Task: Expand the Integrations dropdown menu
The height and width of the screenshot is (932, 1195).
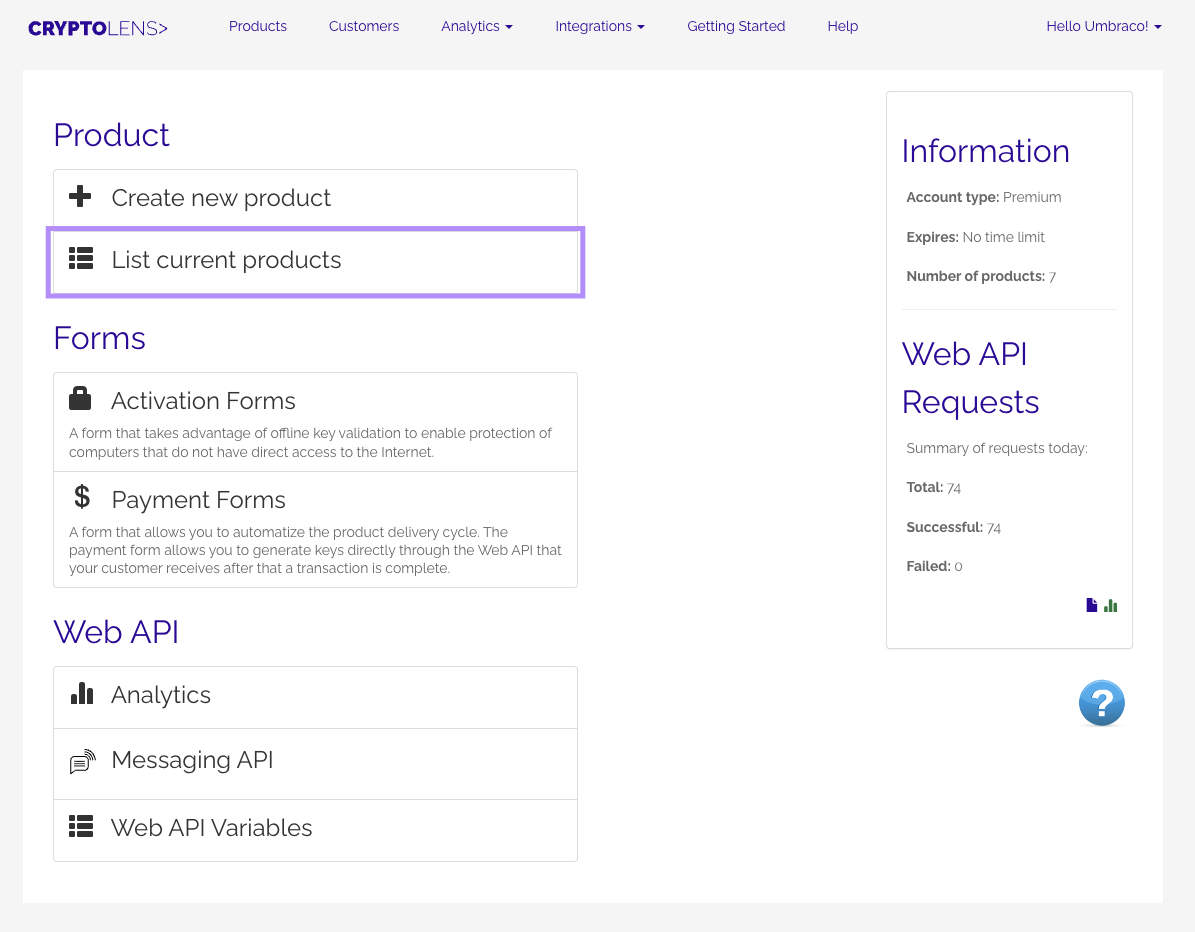Action: coord(599,27)
